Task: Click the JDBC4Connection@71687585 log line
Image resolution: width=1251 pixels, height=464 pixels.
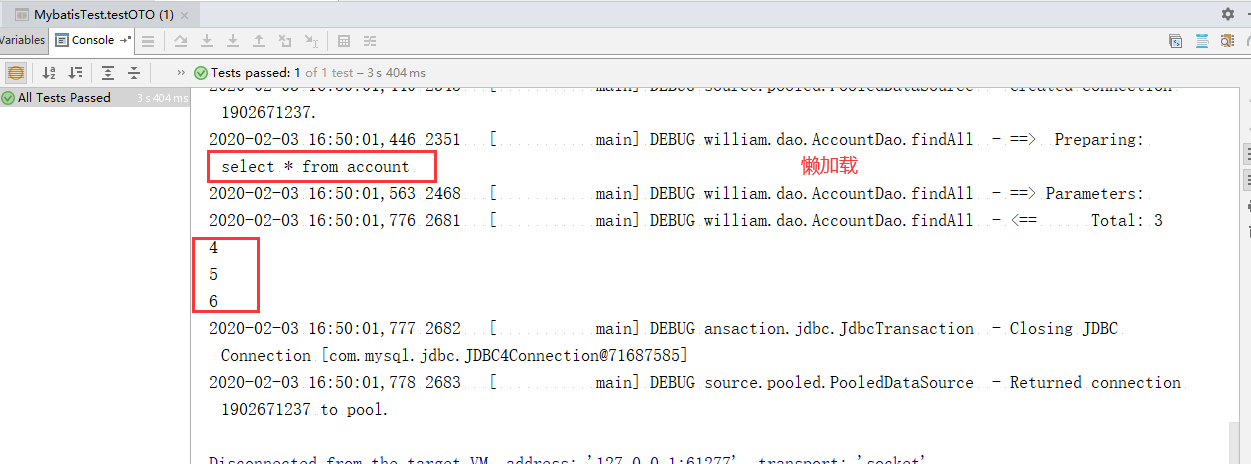Action: (454, 356)
